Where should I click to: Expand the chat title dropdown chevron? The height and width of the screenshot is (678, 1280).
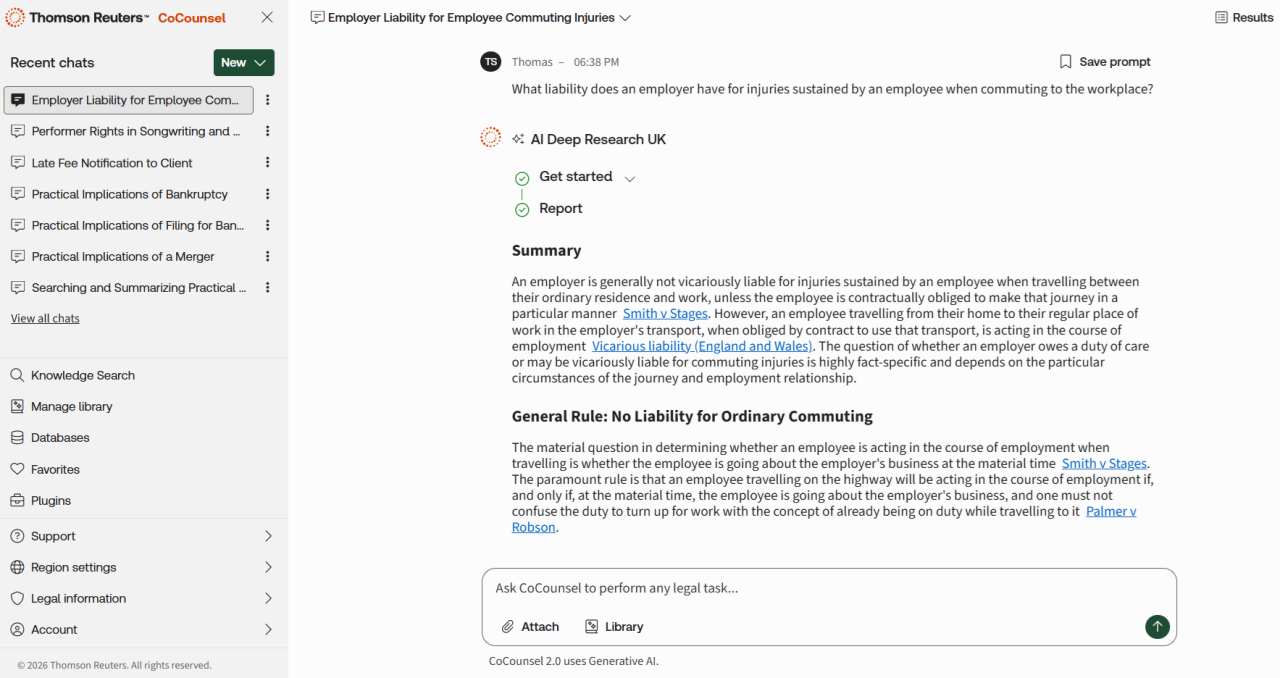click(x=625, y=18)
